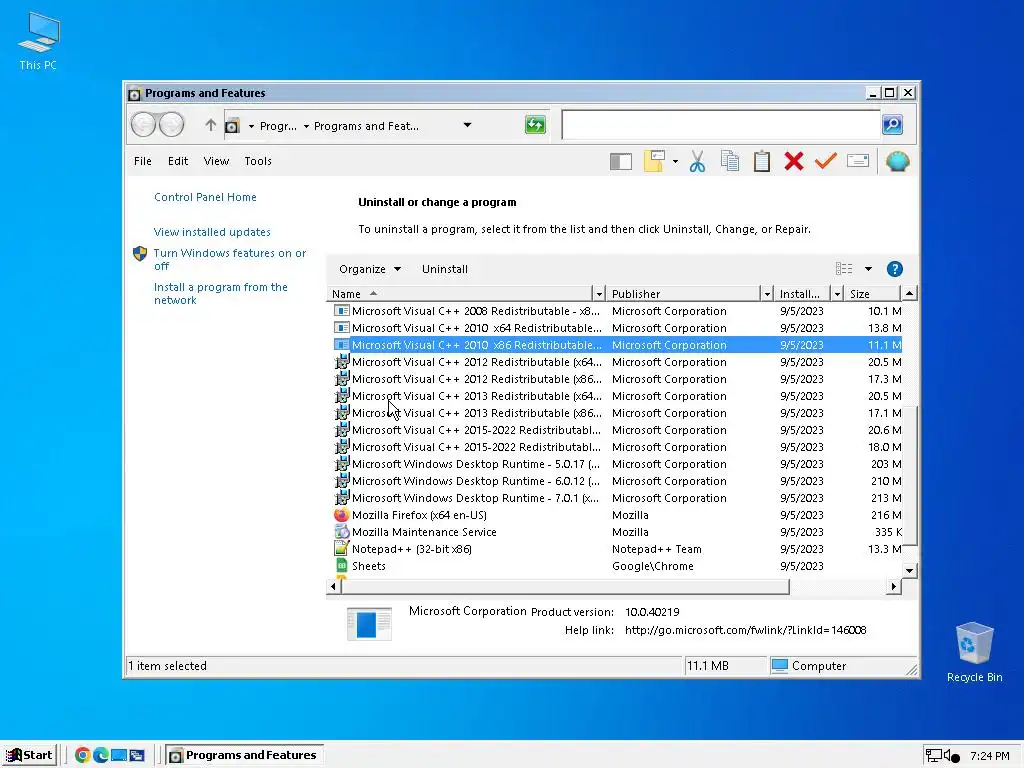The image size is (1024, 768).
Task: Click Turn Windows features on or off
Action: (229, 259)
